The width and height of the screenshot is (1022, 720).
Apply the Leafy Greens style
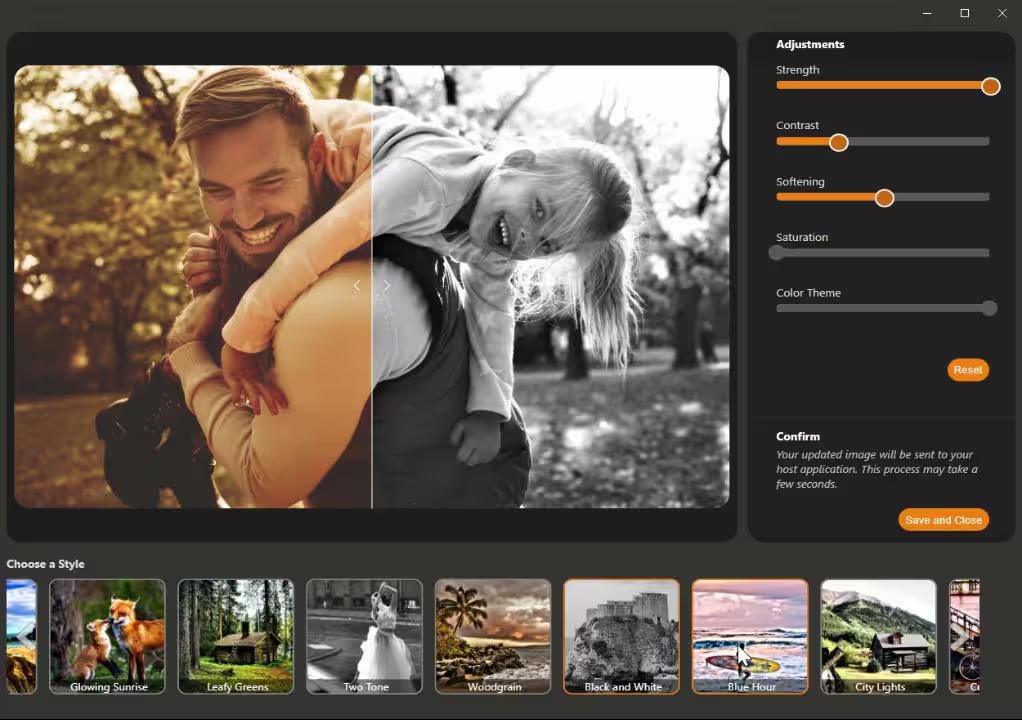[x=236, y=635]
